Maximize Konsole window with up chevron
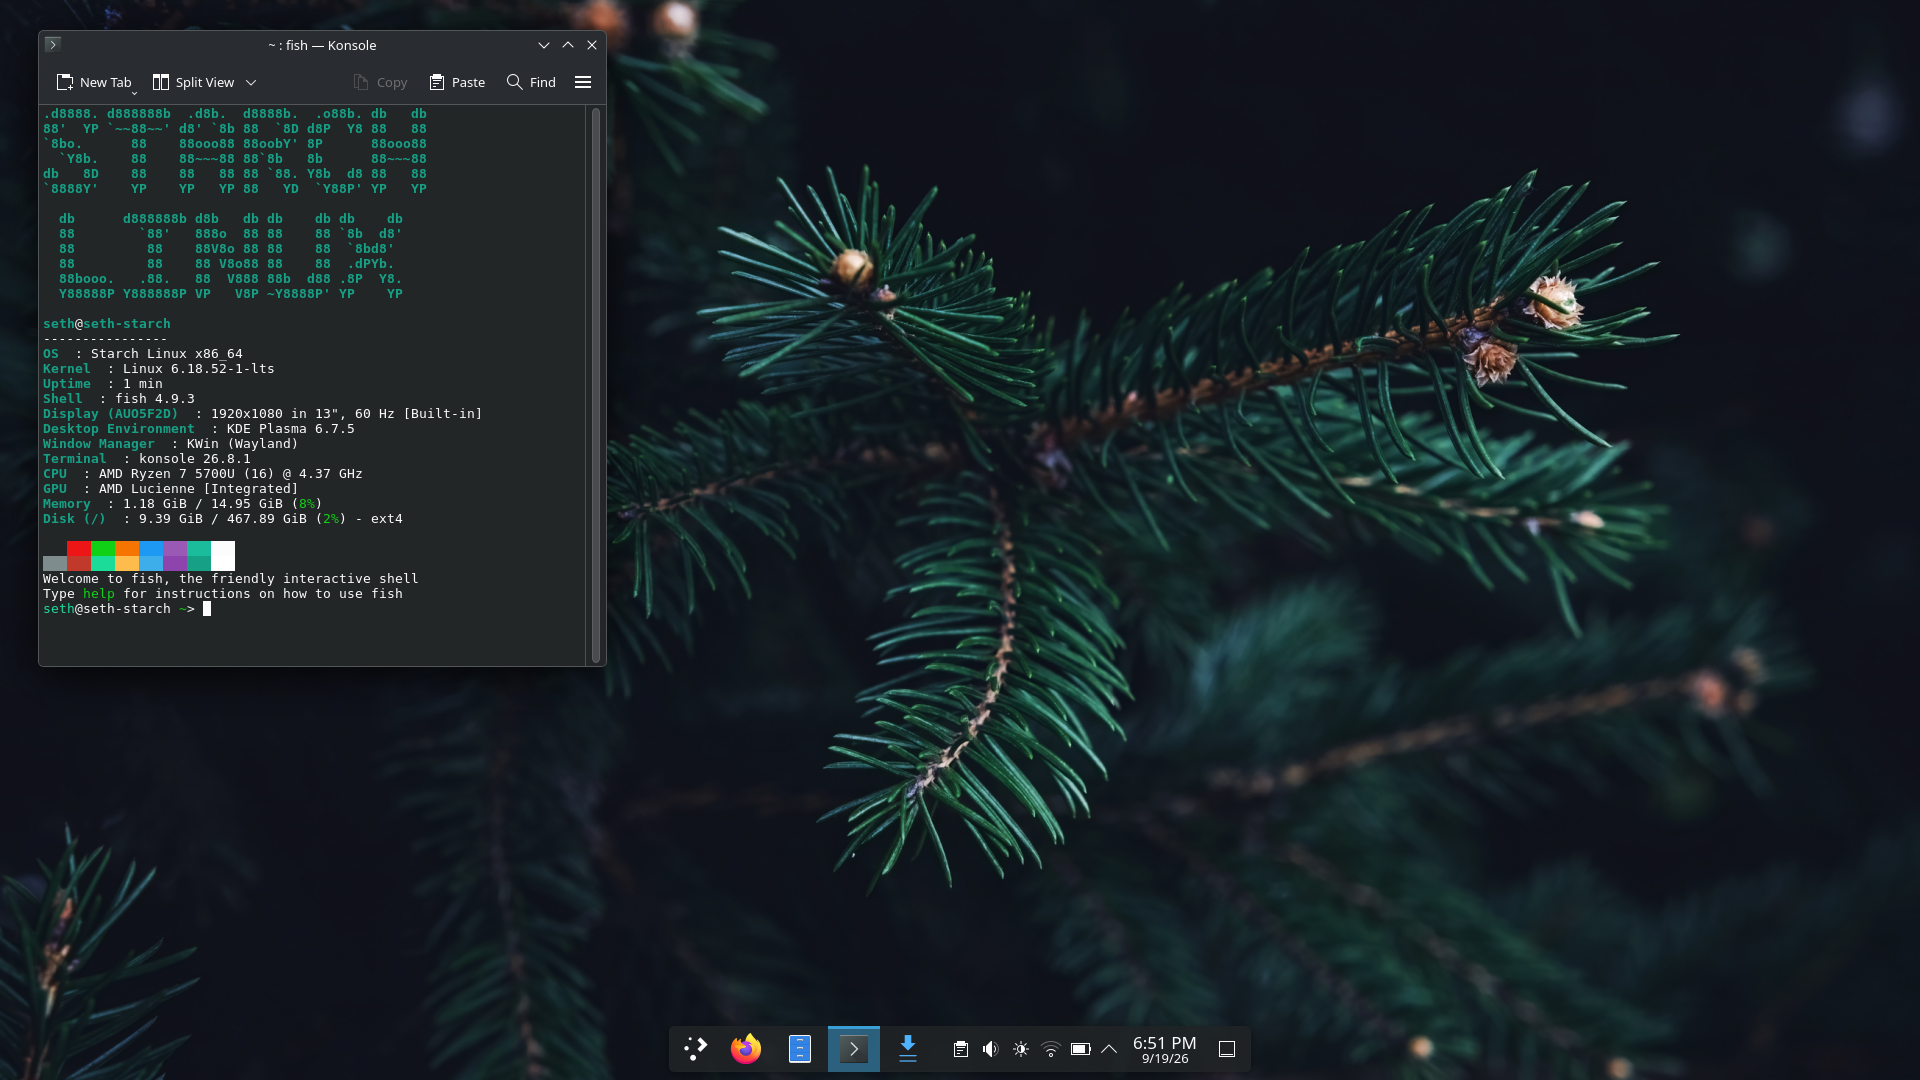1920x1080 pixels. 568,45
